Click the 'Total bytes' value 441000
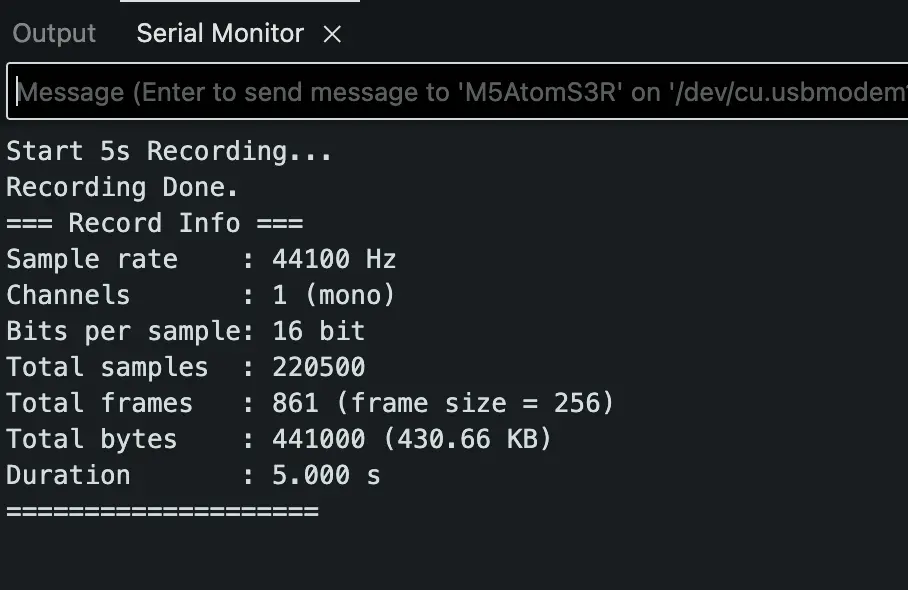The width and height of the screenshot is (908, 590). [x=318, y=439]
